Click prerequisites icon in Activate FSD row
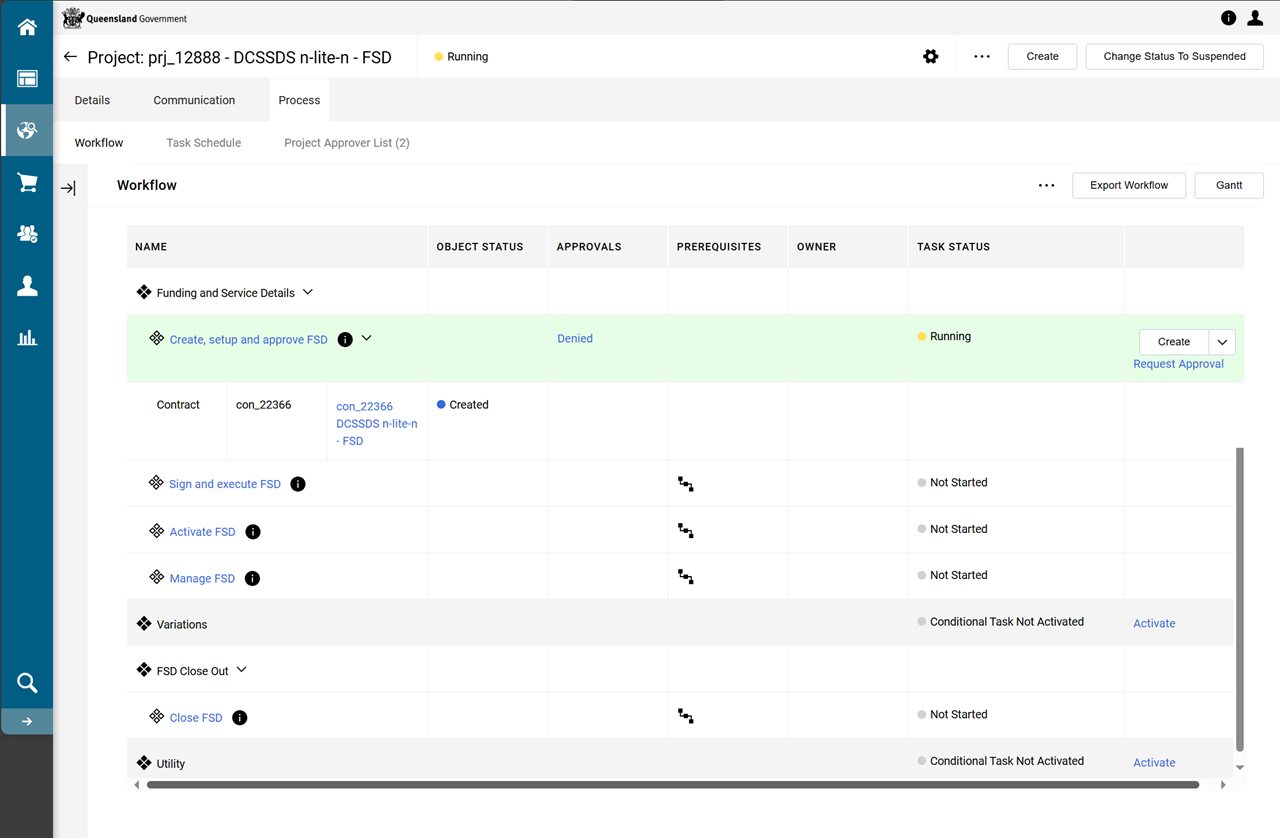Screen dimensions: 1280x839 686,530
